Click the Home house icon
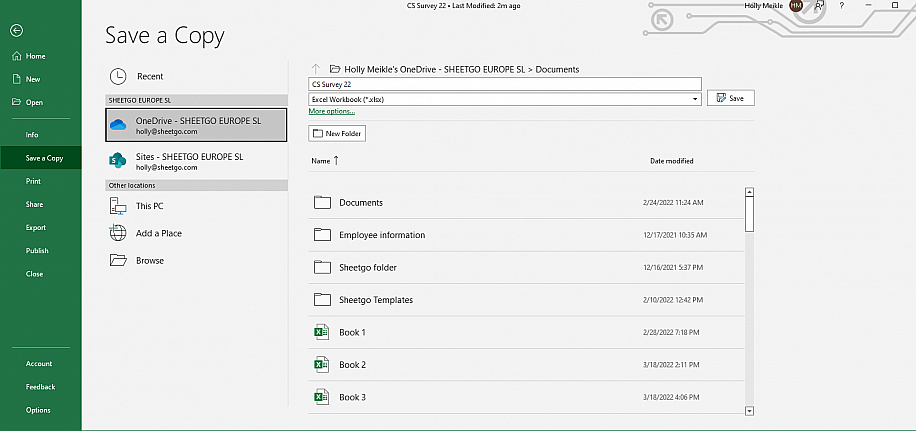 16,56
